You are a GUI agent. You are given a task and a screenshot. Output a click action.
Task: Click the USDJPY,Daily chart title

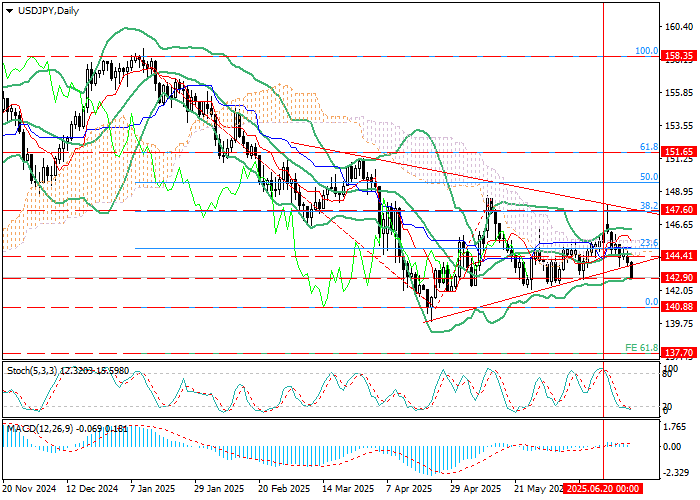(48, 11)
